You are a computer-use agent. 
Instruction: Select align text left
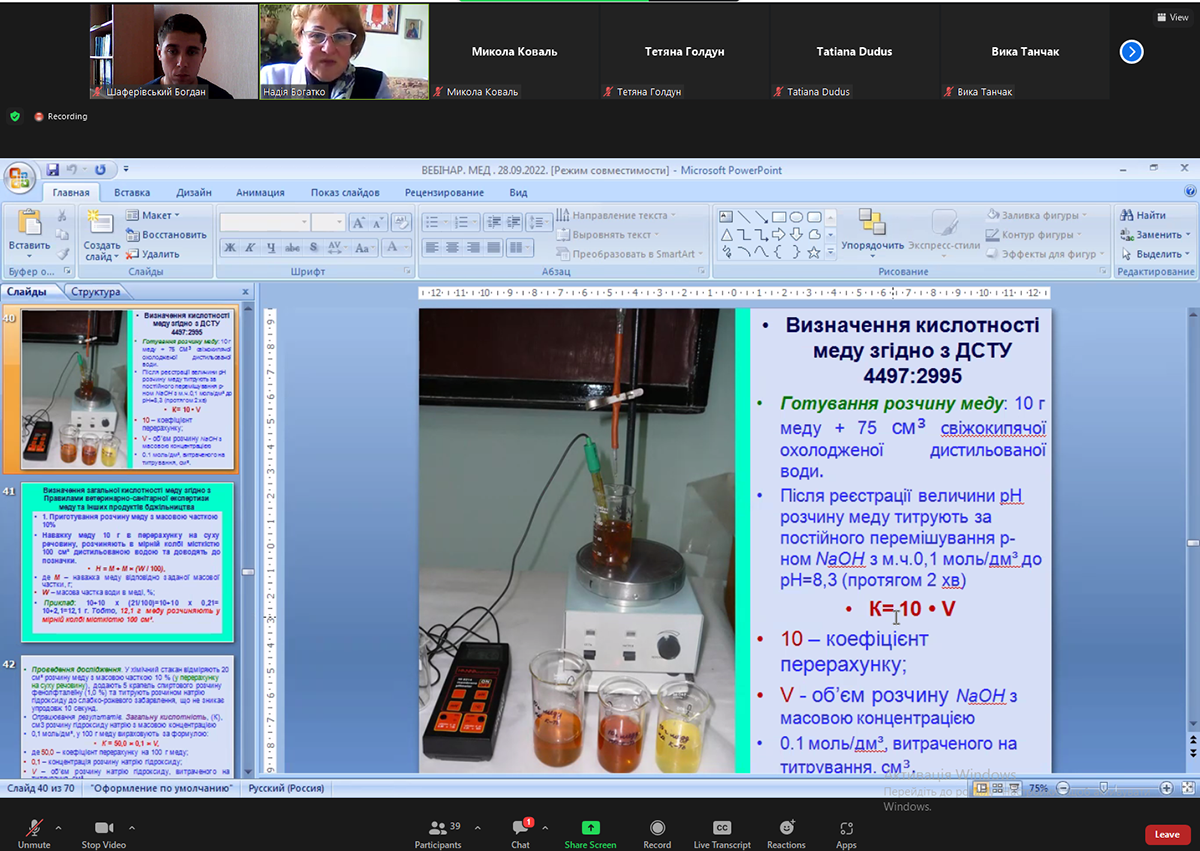click(x=432, y=247)
